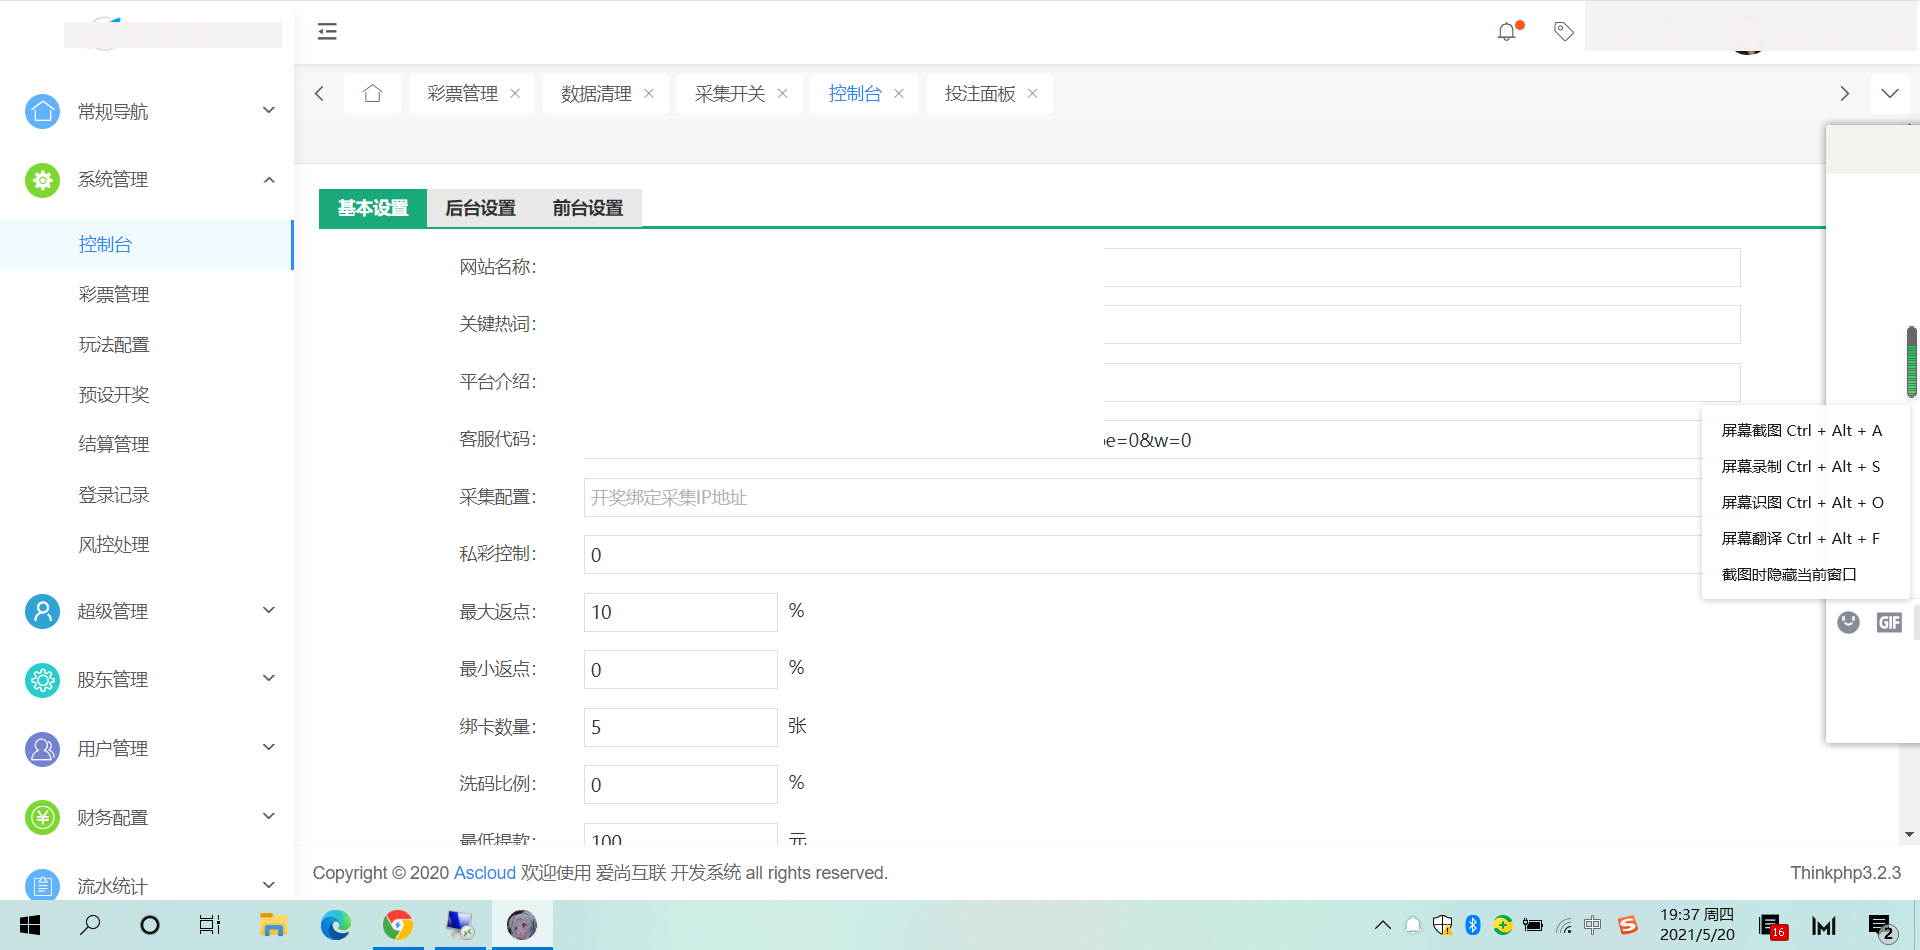Open the tab options dropdown arrow
The image size is (1920, 950).
tap(1889, 94)
